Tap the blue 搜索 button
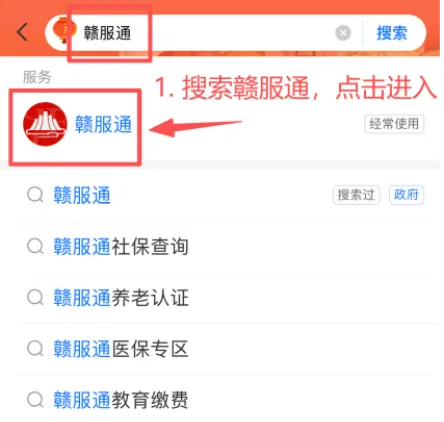The image size is (444, 422). pos(392,33)
